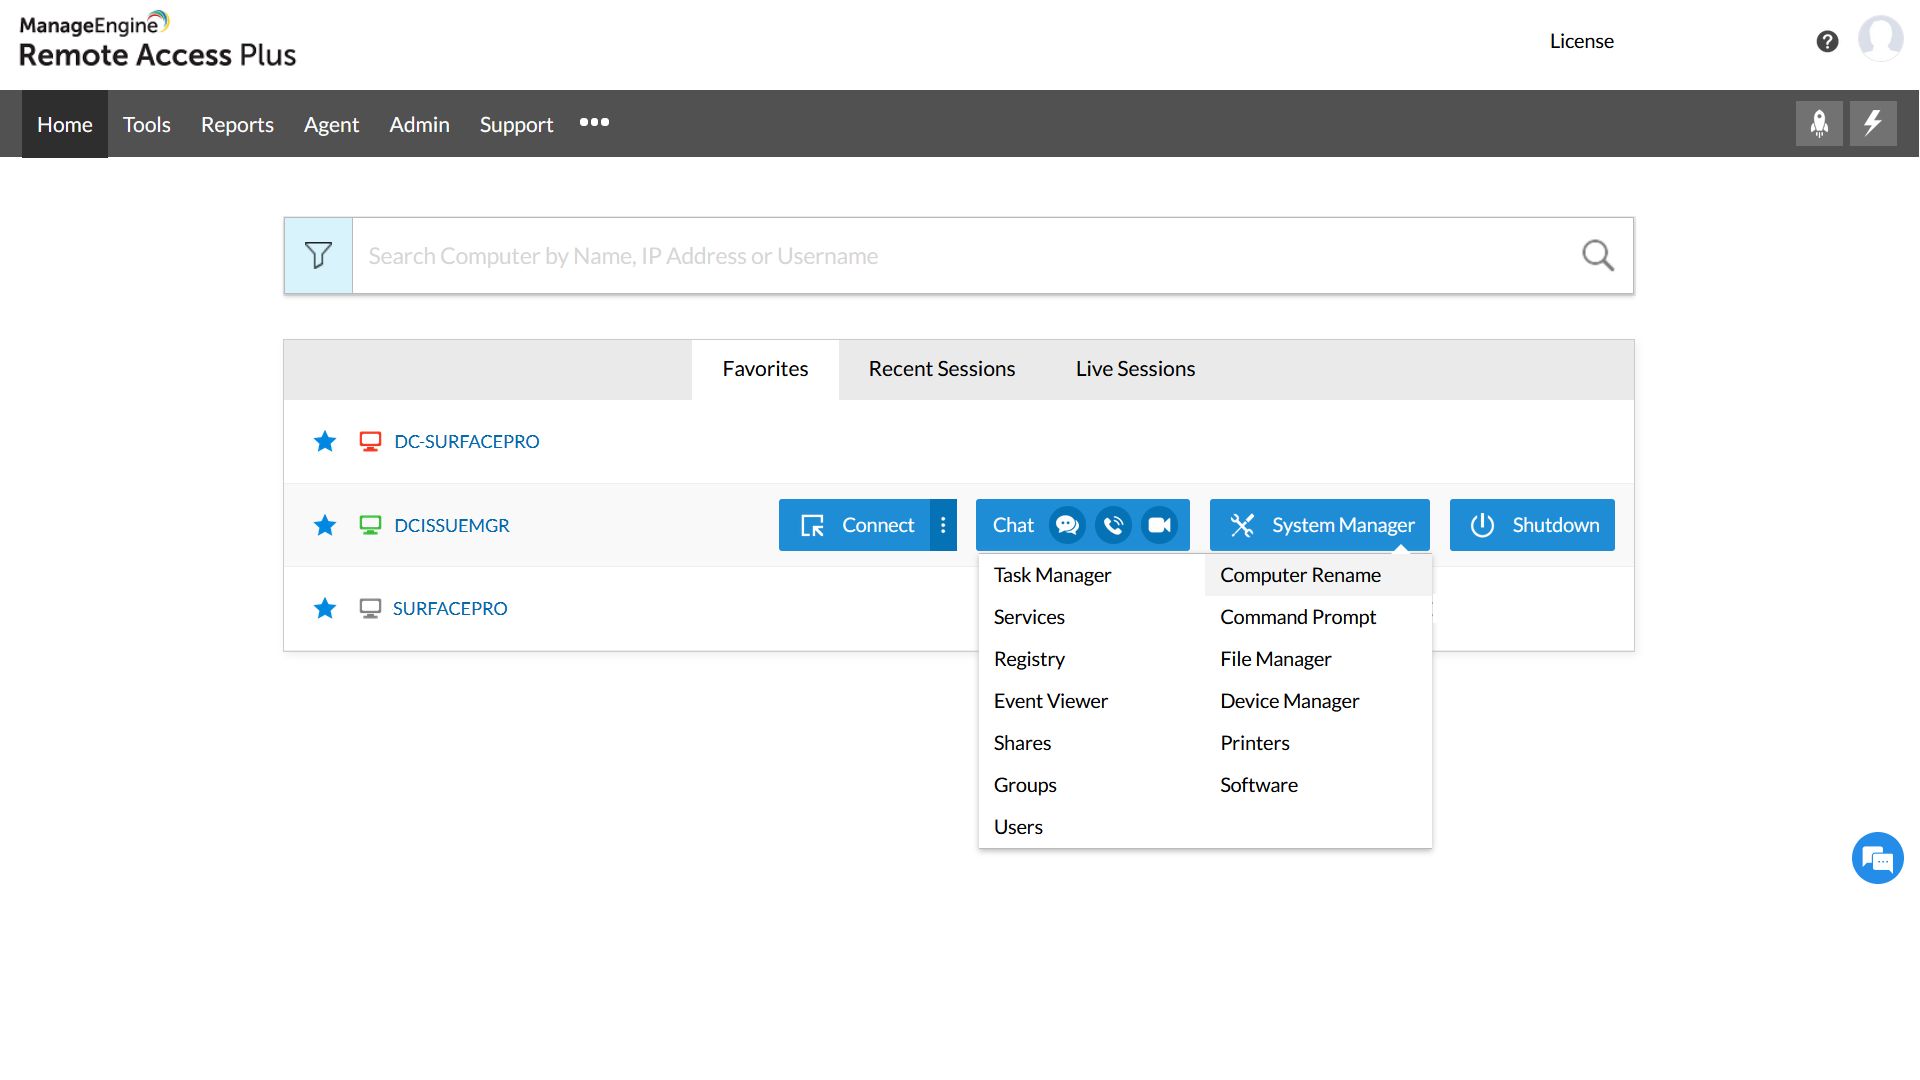Open the help question mark icon
The width and height of the screenshot is (1920, 1080).
tap(1827, 41)
